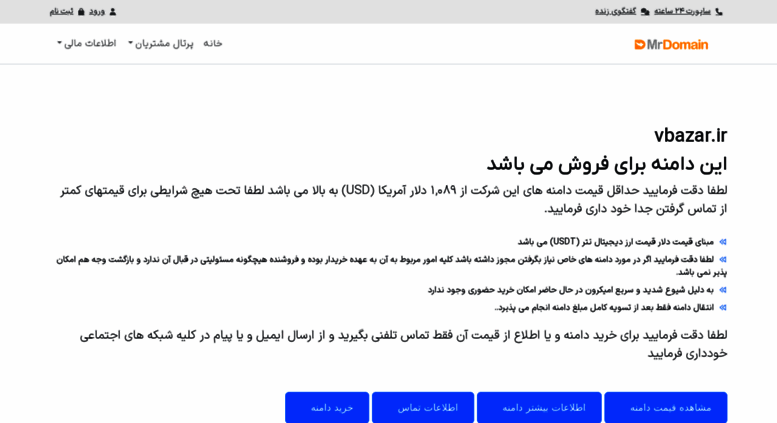Click the phone icon beside 24-hour support
The height and width of the screenshot is (423, 777).
(x=719, y=11)
